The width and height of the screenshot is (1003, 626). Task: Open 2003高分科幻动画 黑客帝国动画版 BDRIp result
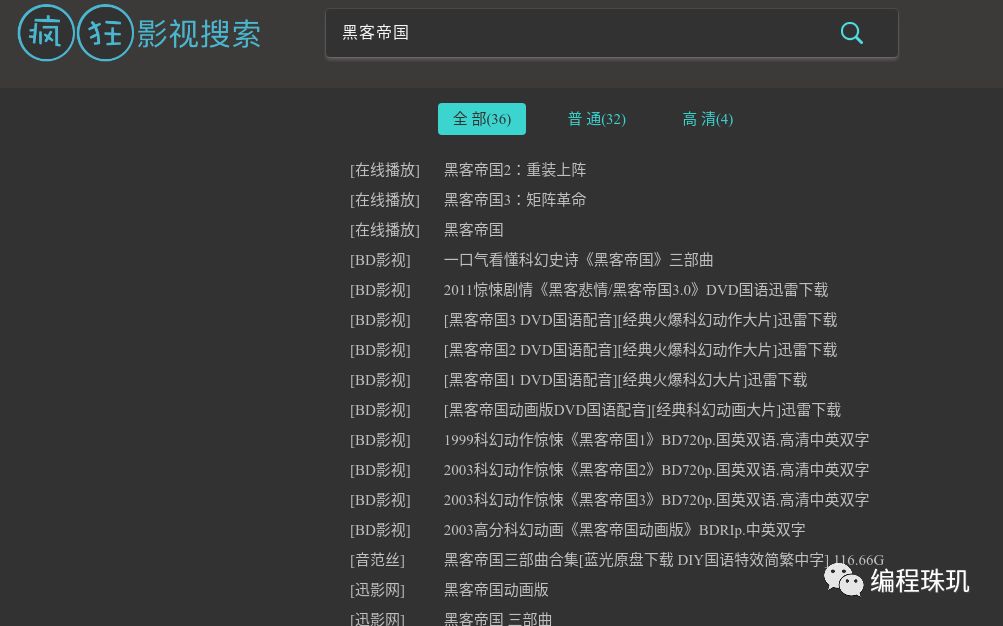(624, 531)
